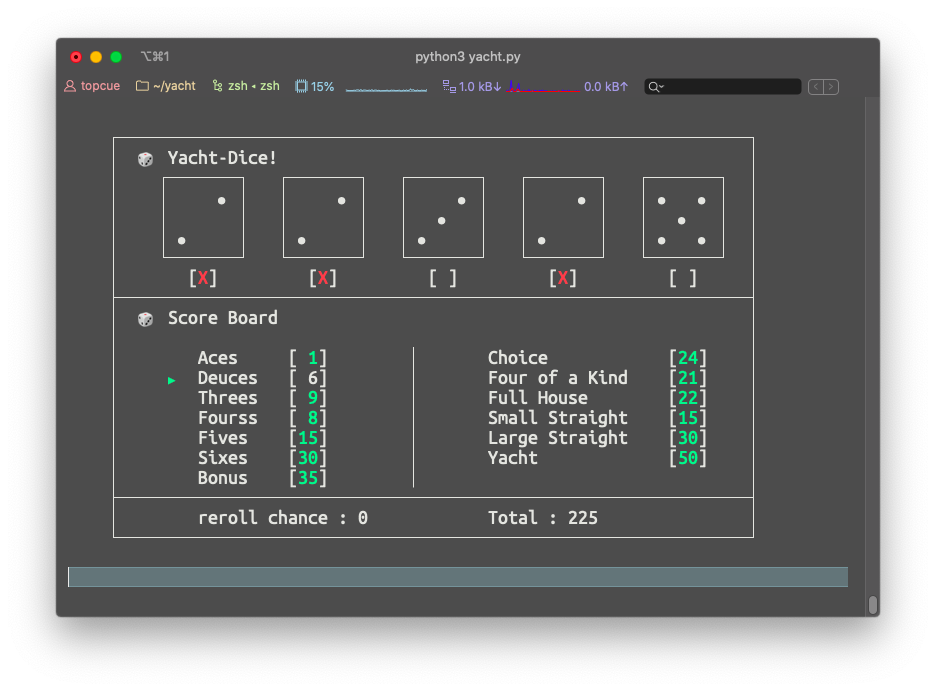The image size is (936, 691).
Task: Toggle the empty hold box under third die
Action: click(x=443, y=278)
